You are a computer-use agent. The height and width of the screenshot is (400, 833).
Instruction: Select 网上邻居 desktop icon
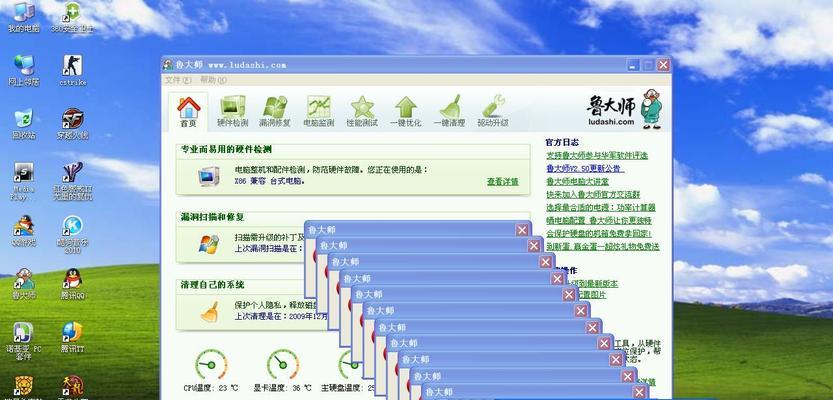click(x=23, y=70)
